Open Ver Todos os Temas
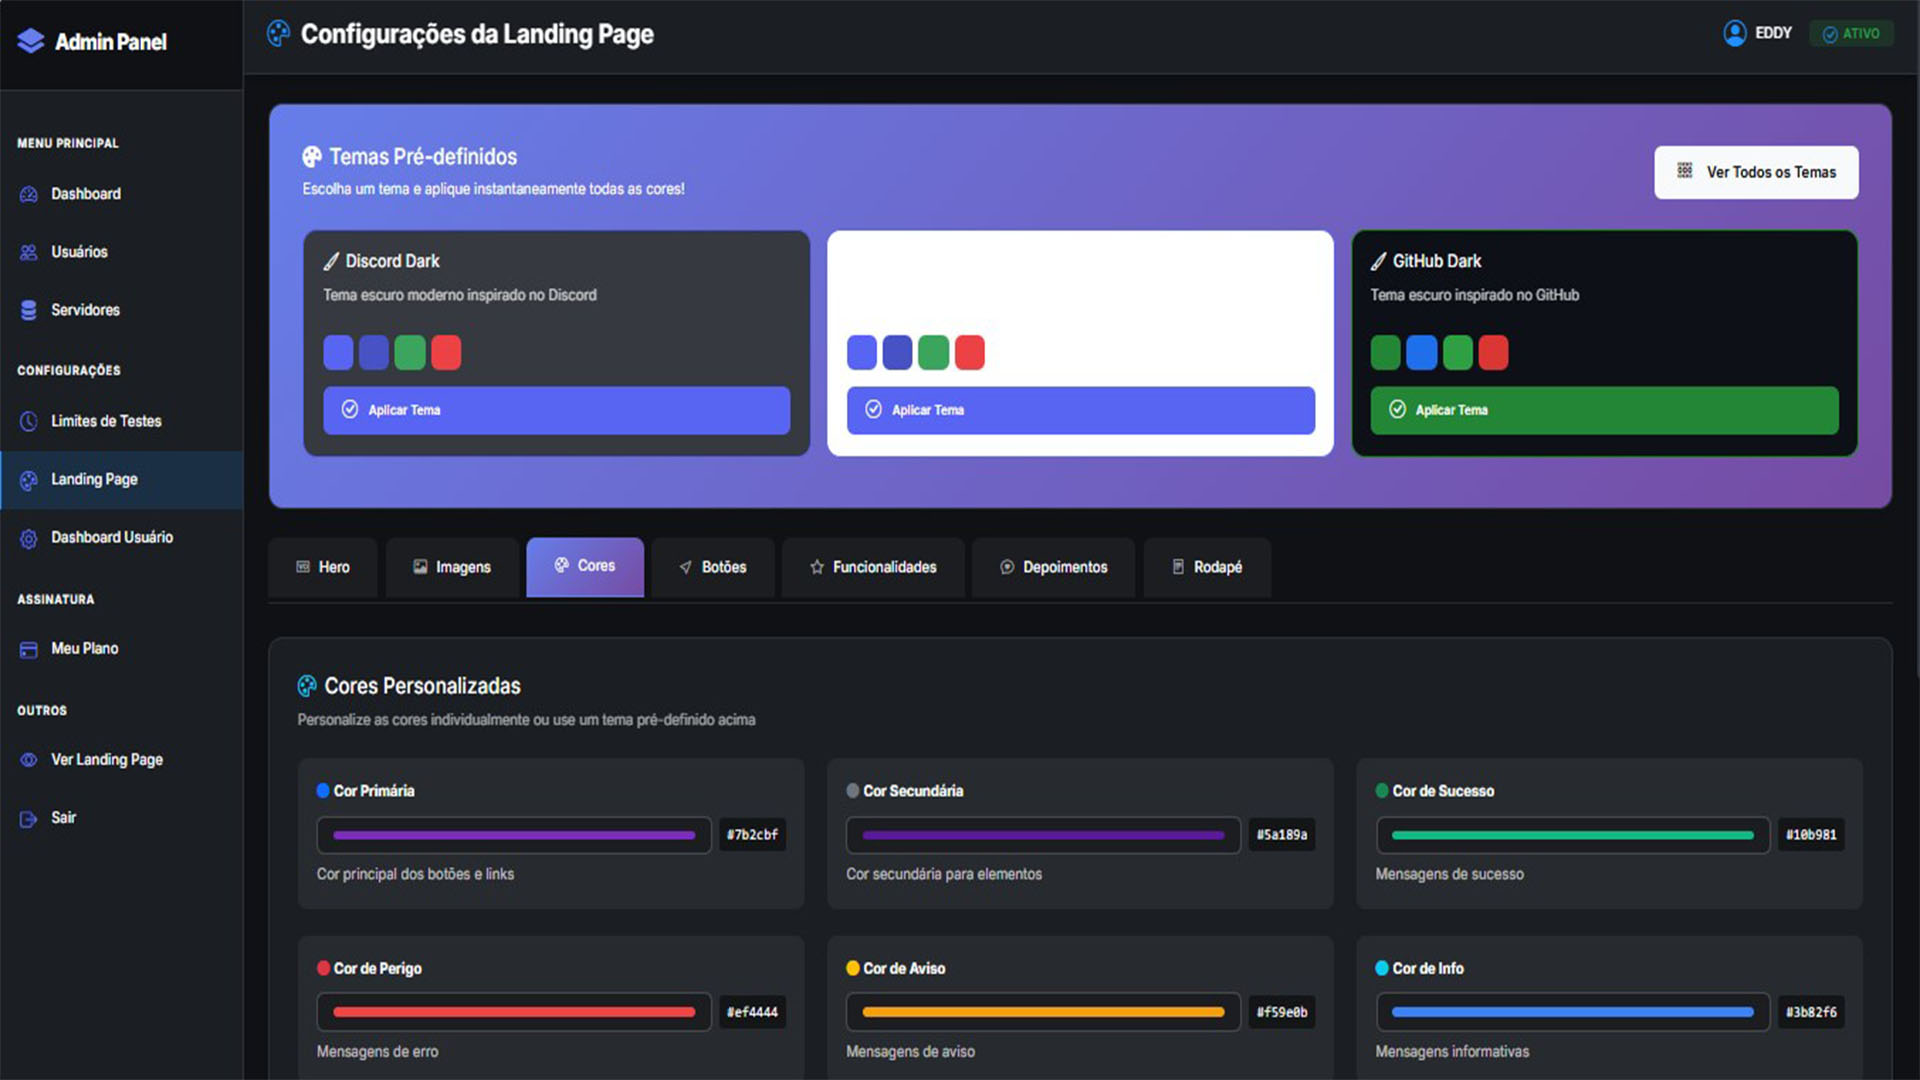Screen dimensions: 1920x1080 (1756, 172)
